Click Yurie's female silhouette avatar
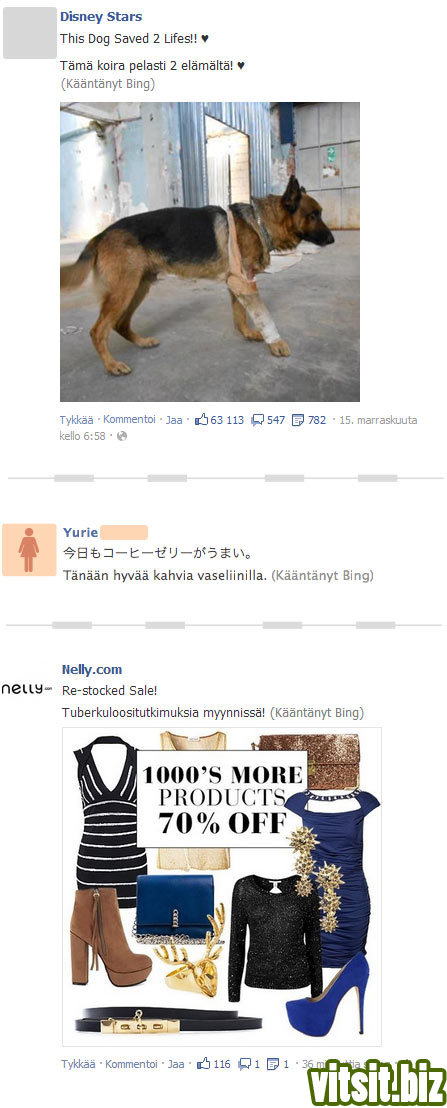 29,550
